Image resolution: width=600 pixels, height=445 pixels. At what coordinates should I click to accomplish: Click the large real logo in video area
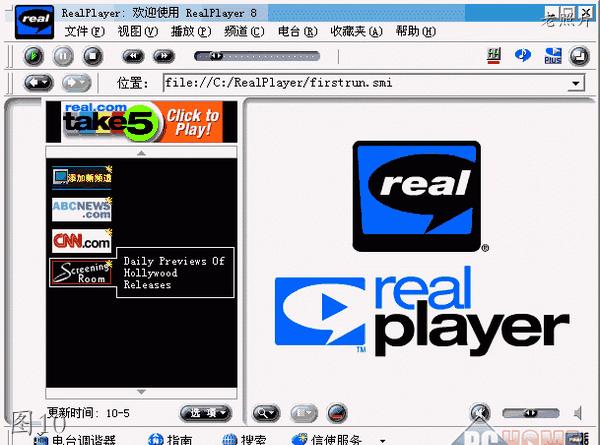(417, 196)
